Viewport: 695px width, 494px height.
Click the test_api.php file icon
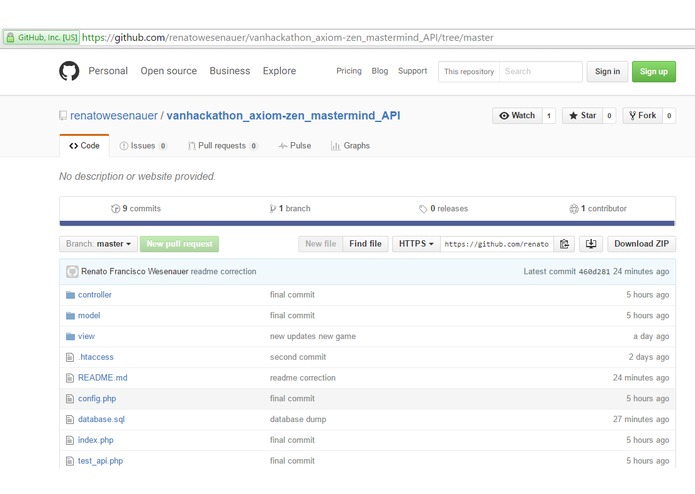70,461
